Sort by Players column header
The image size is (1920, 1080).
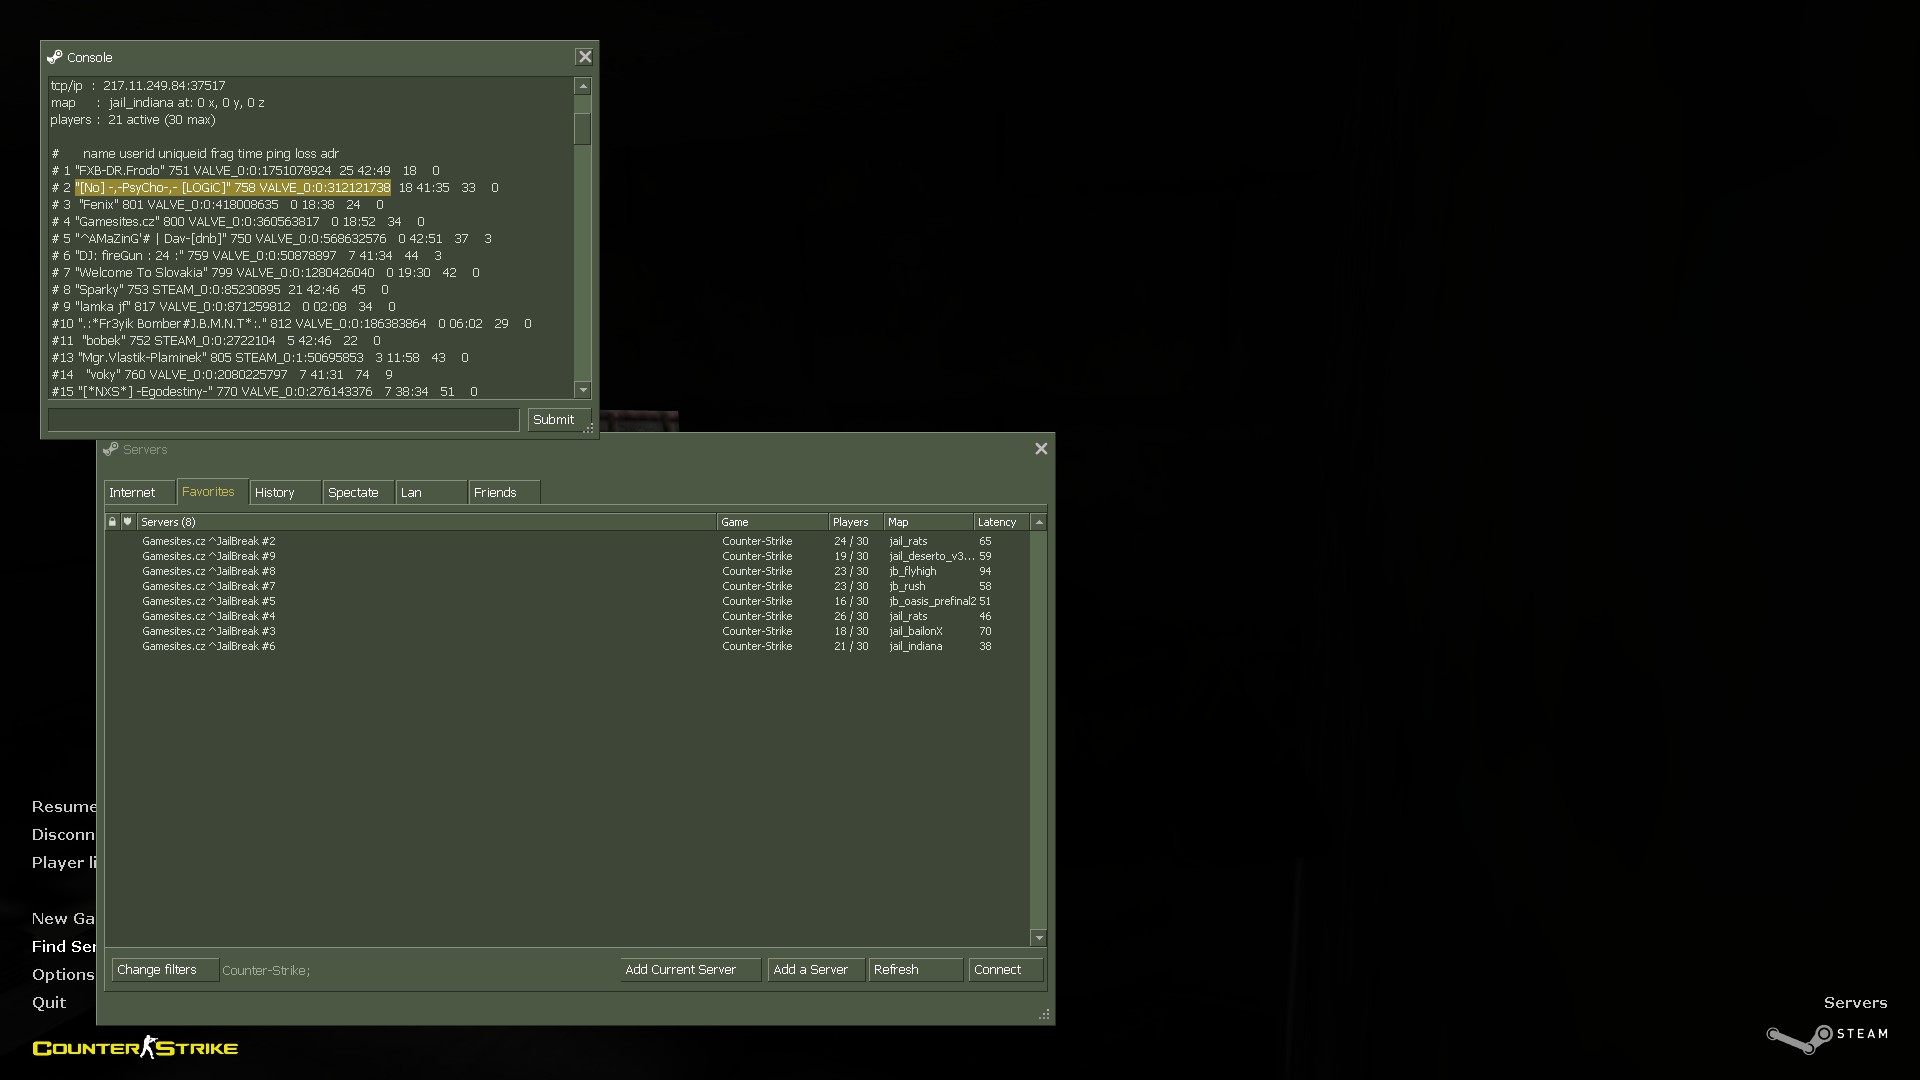pyautogui.click(x=855, y=522)
